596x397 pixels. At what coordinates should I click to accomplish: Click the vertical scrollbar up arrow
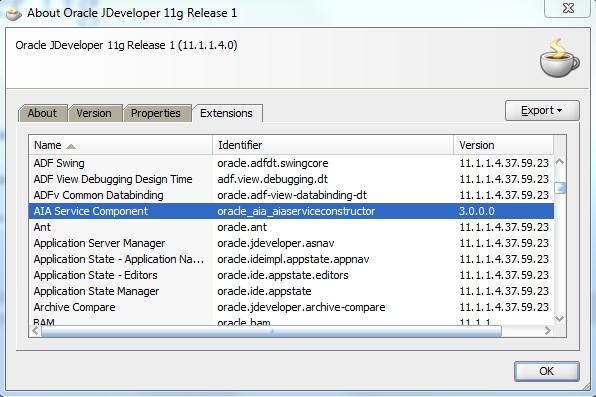point(560,162)
